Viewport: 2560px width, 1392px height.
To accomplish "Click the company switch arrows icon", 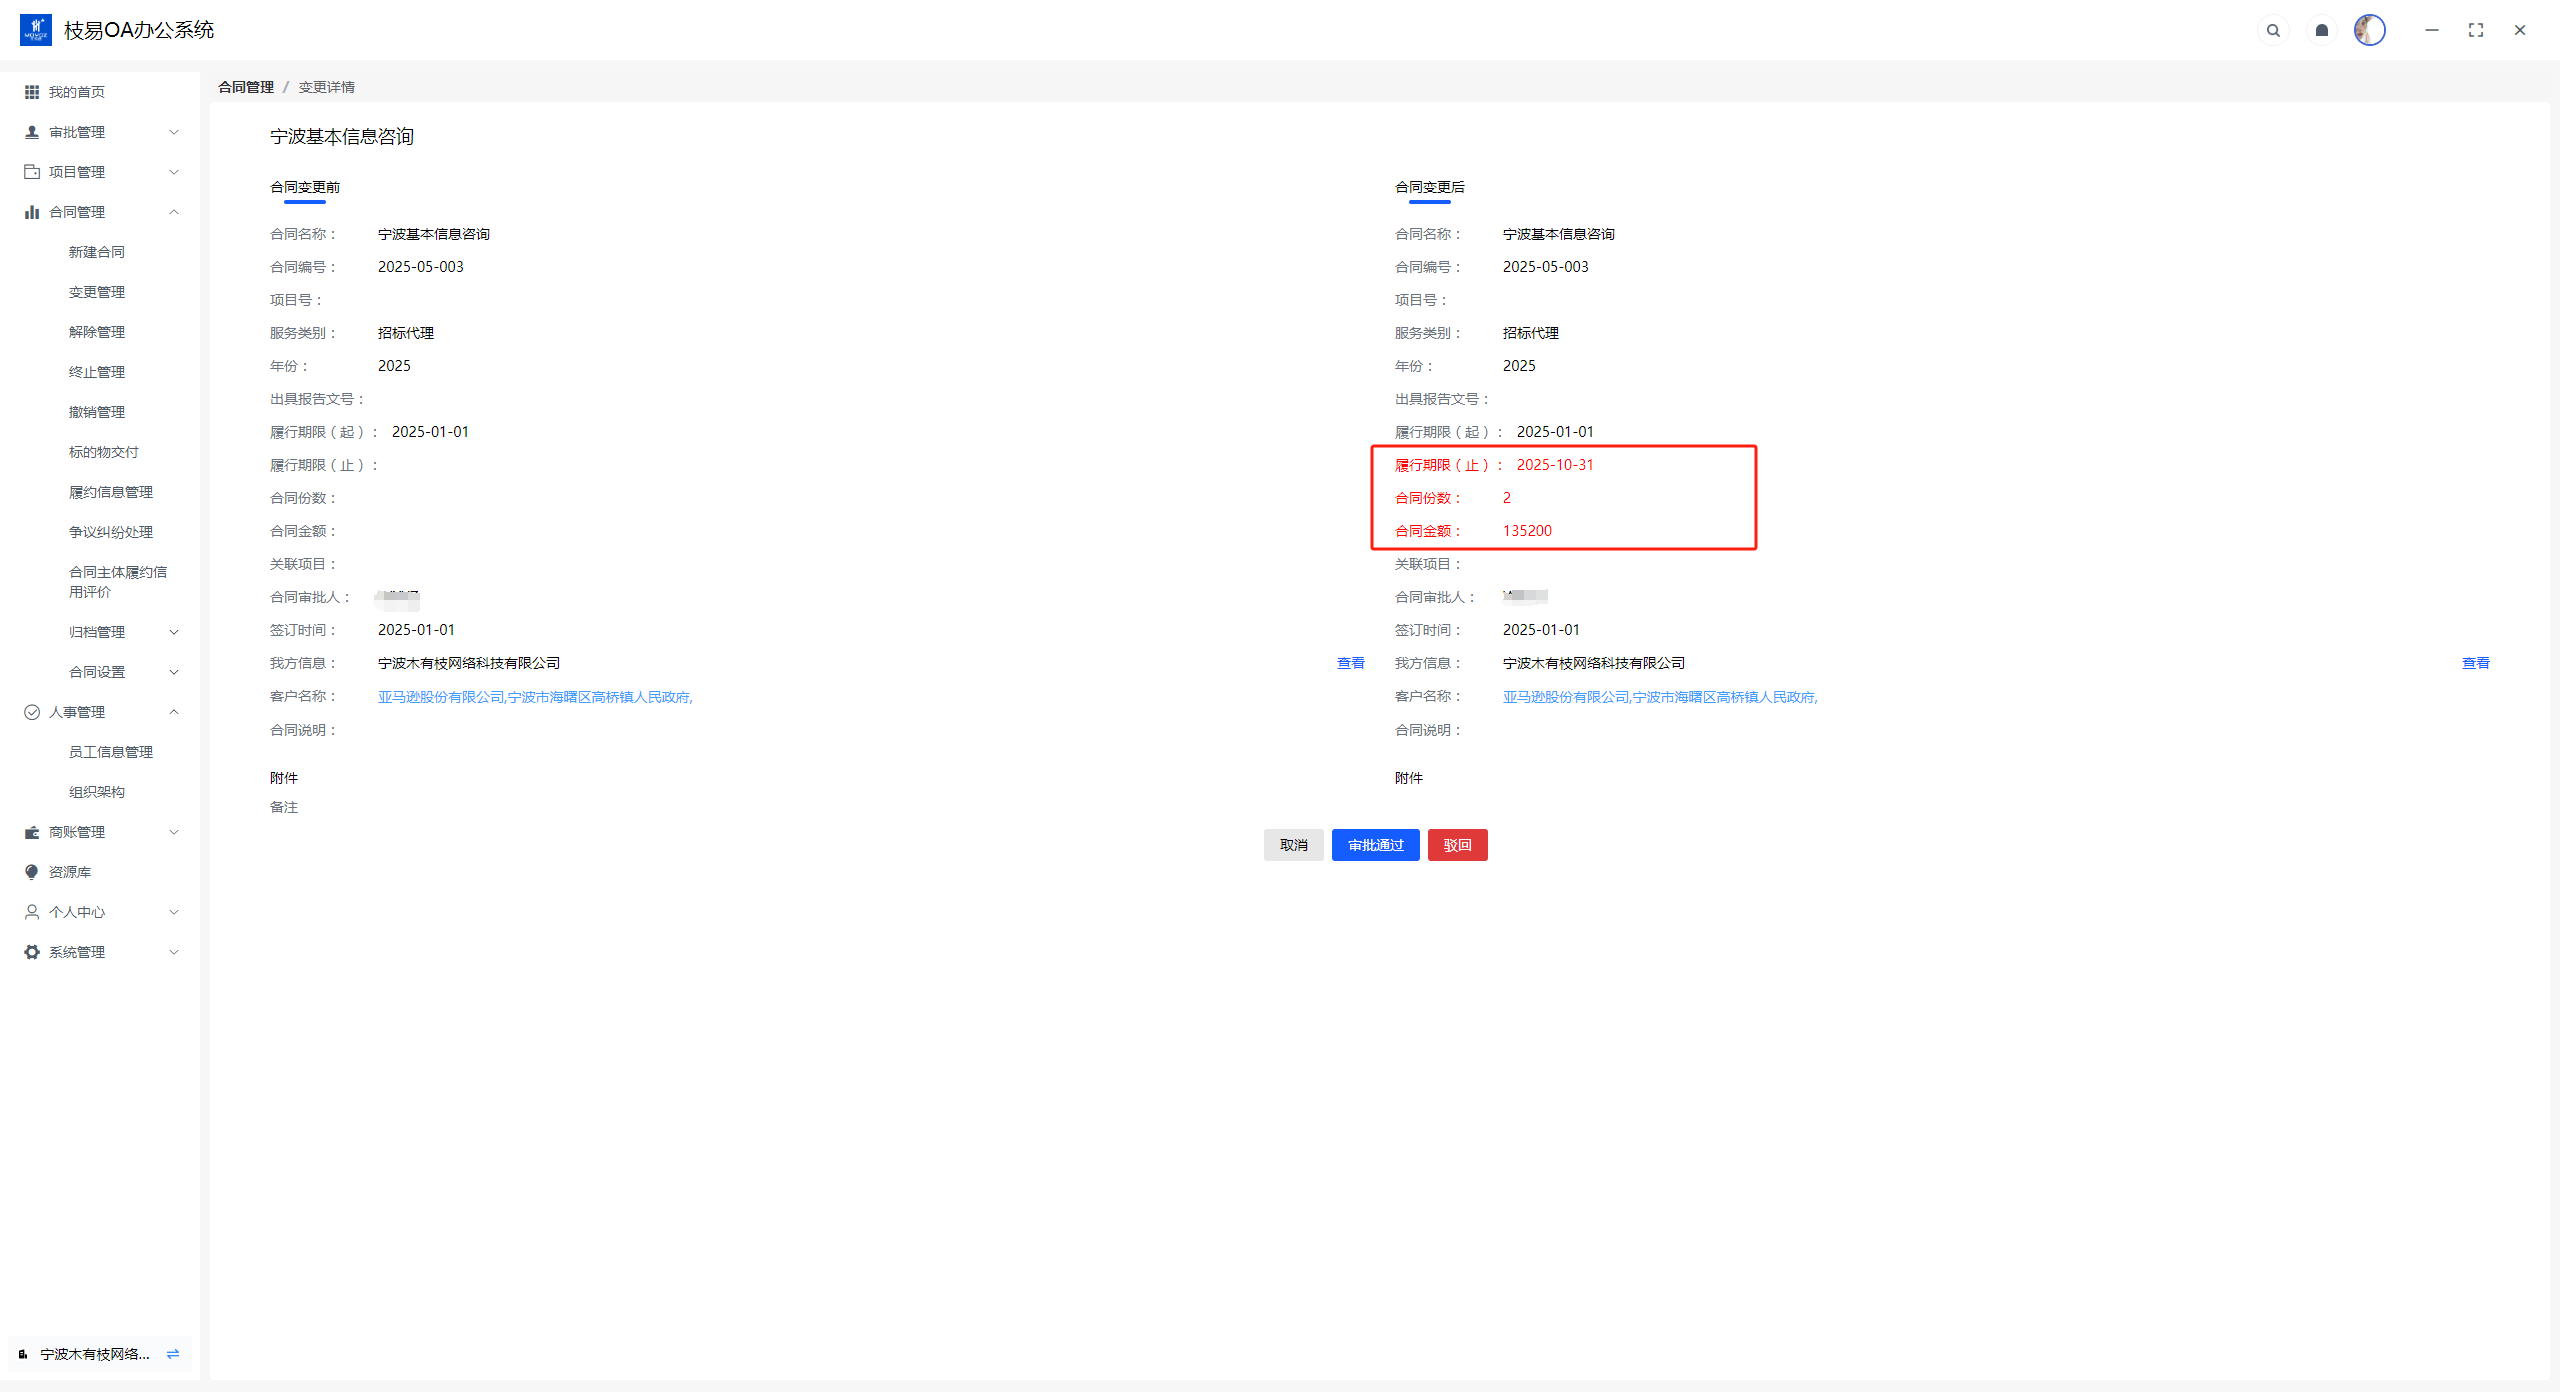I will [173, 1354].
